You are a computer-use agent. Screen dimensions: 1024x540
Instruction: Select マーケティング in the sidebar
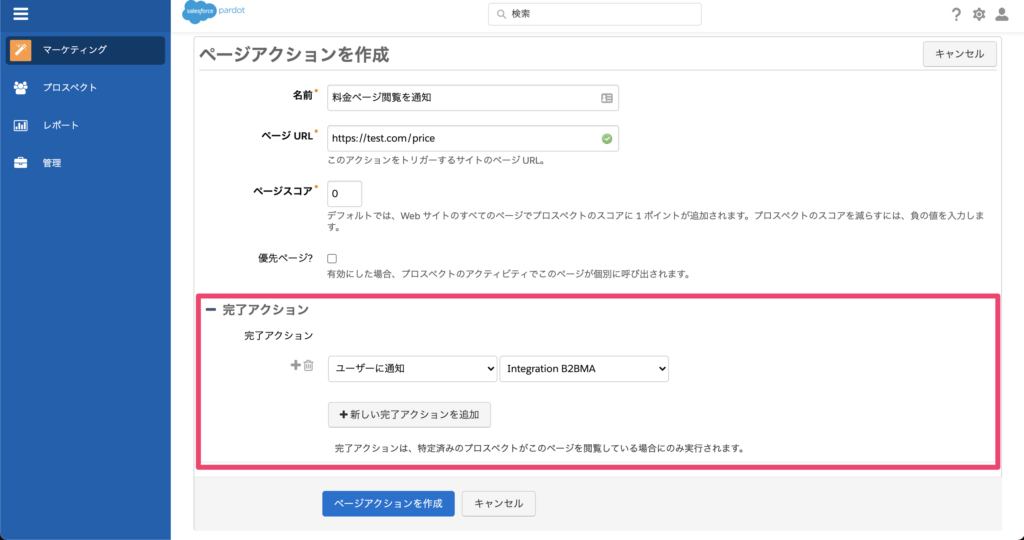point(86,50)
